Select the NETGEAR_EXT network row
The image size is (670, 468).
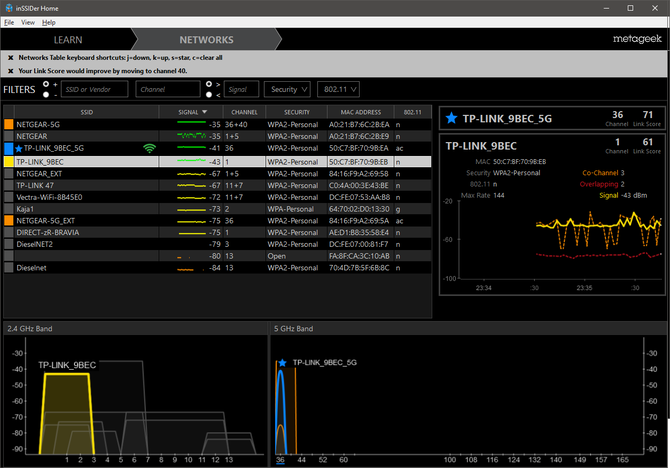point(217,174)
